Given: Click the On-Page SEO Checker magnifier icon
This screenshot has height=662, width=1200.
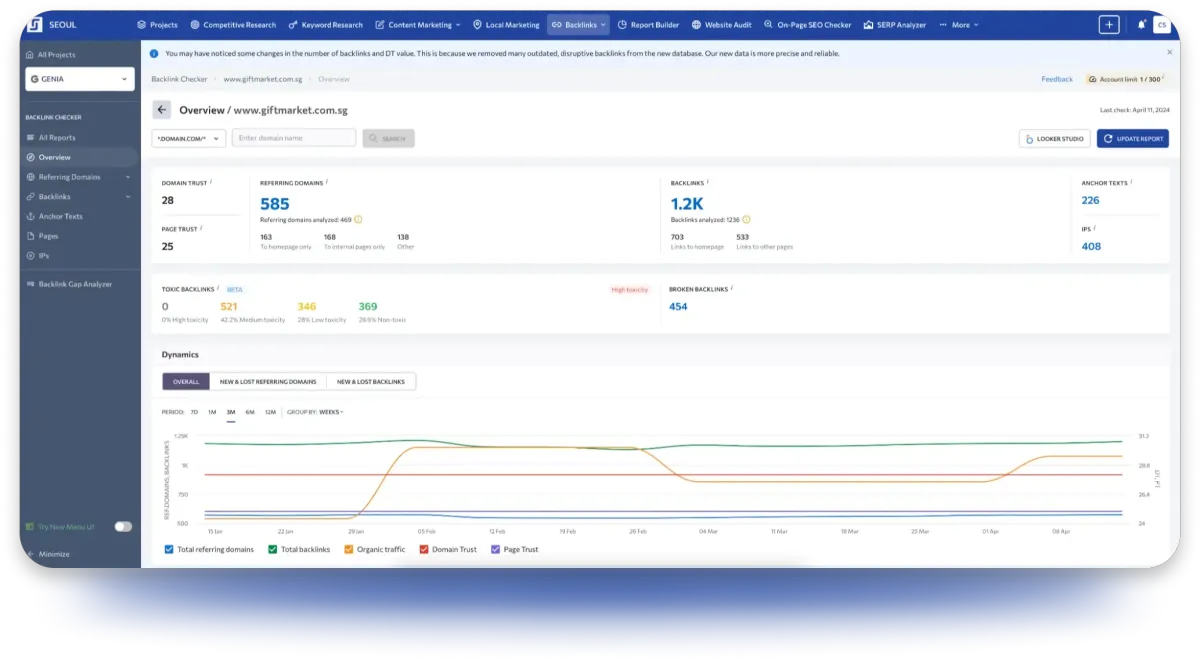Looking at the screenshot, I should tap(768, 25).
